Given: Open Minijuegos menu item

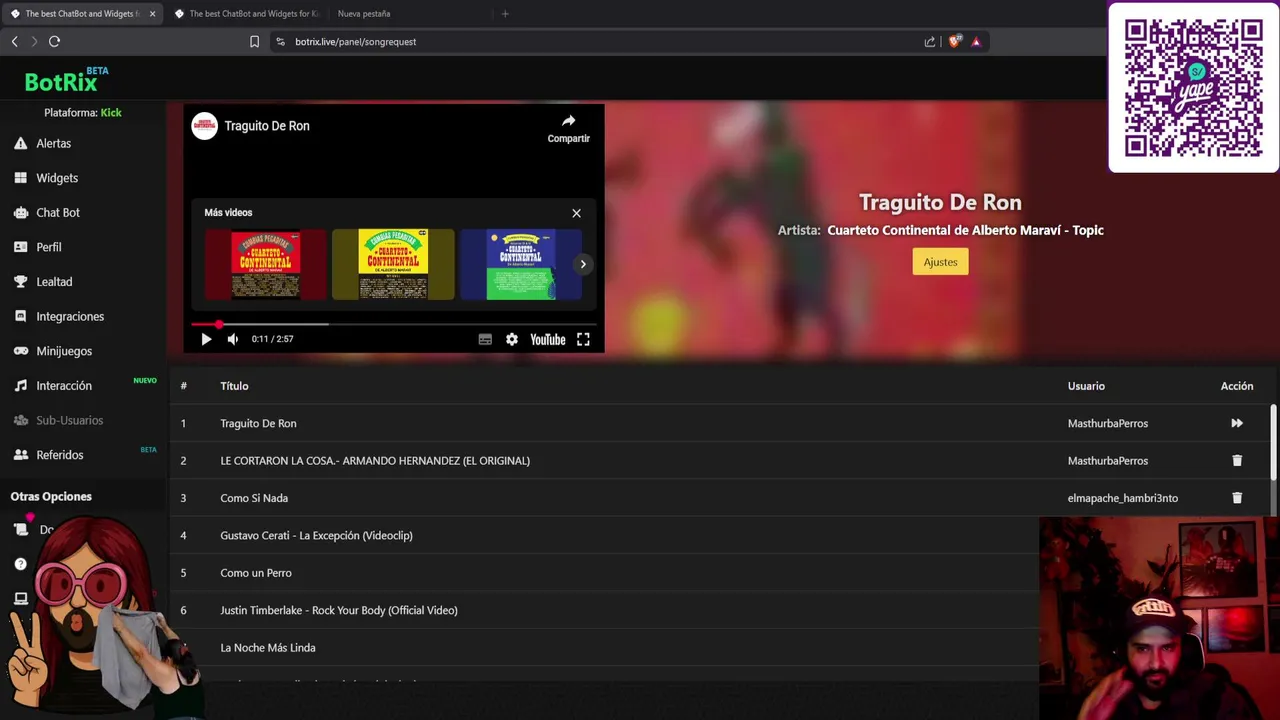Looking at the screenshot, I should tap(64, 351).
